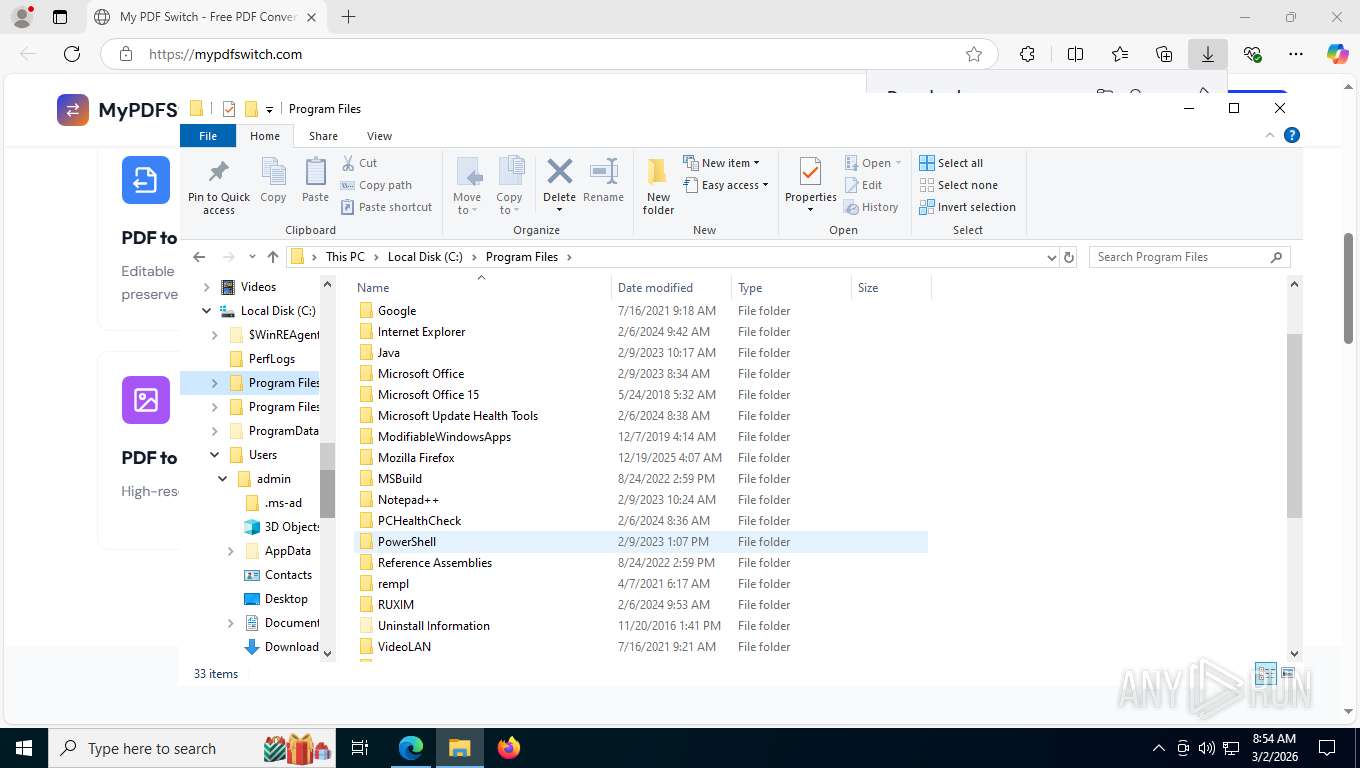Open Edge Extensions puzzle icon

click(1027, 54)
